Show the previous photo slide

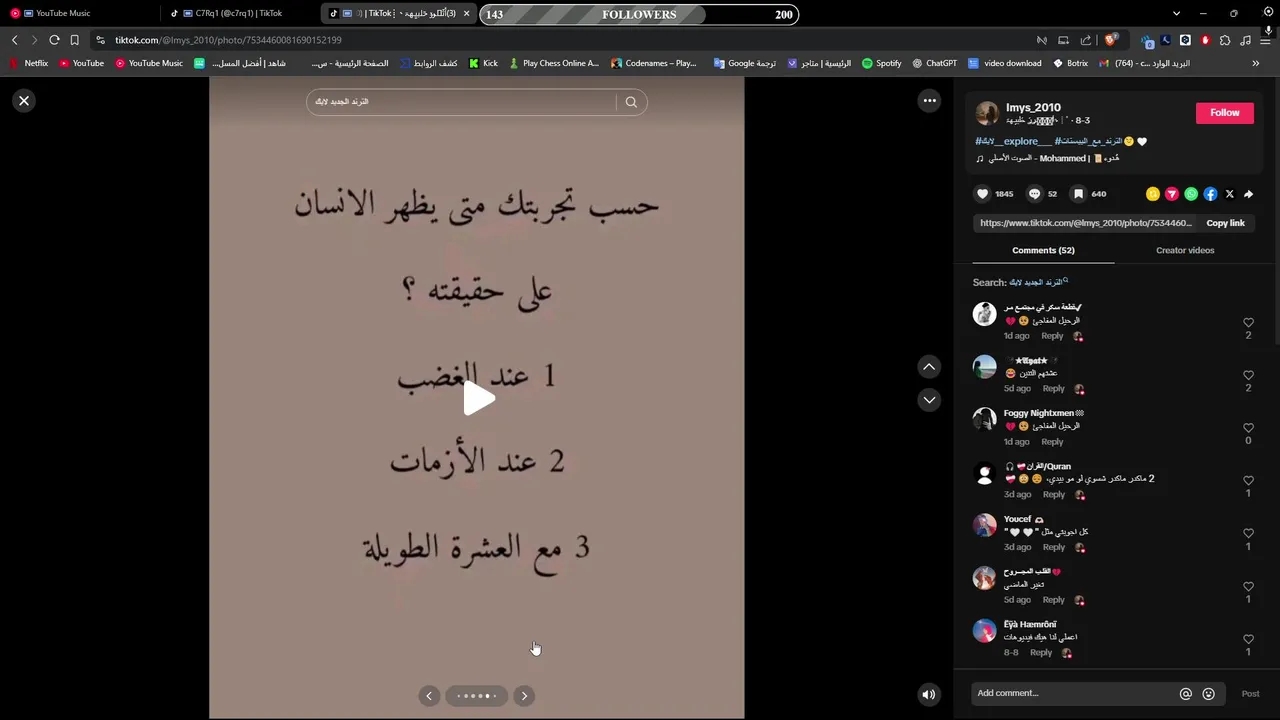tap(429, 696)
